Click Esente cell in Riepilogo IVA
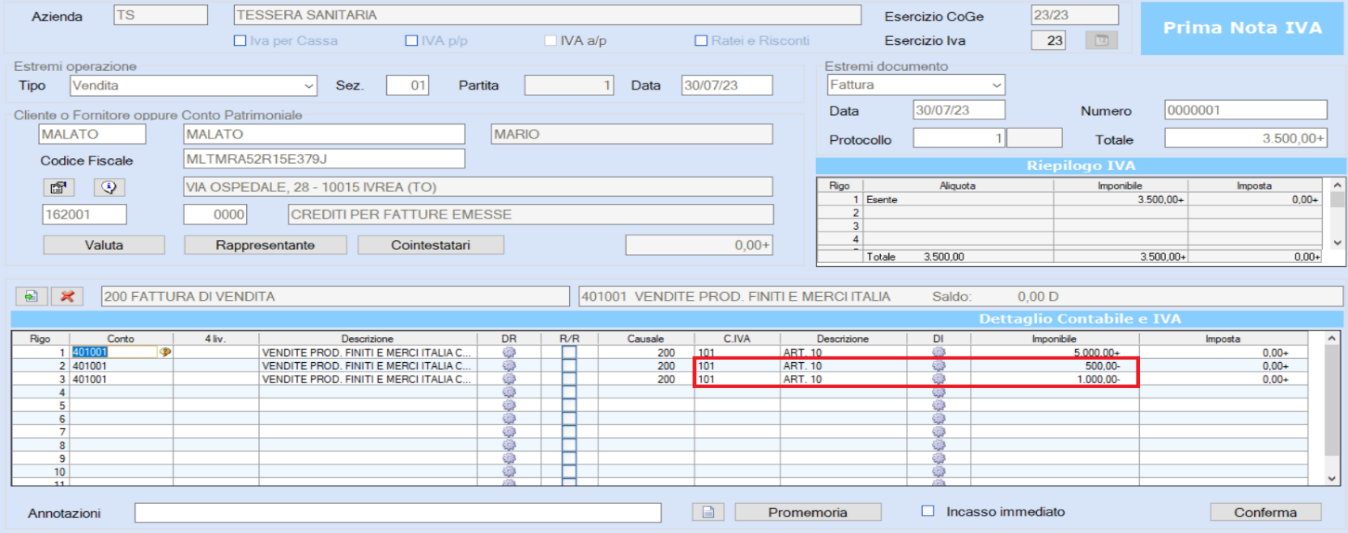Screen dimensions: 1348x533 tap(958, 200)
